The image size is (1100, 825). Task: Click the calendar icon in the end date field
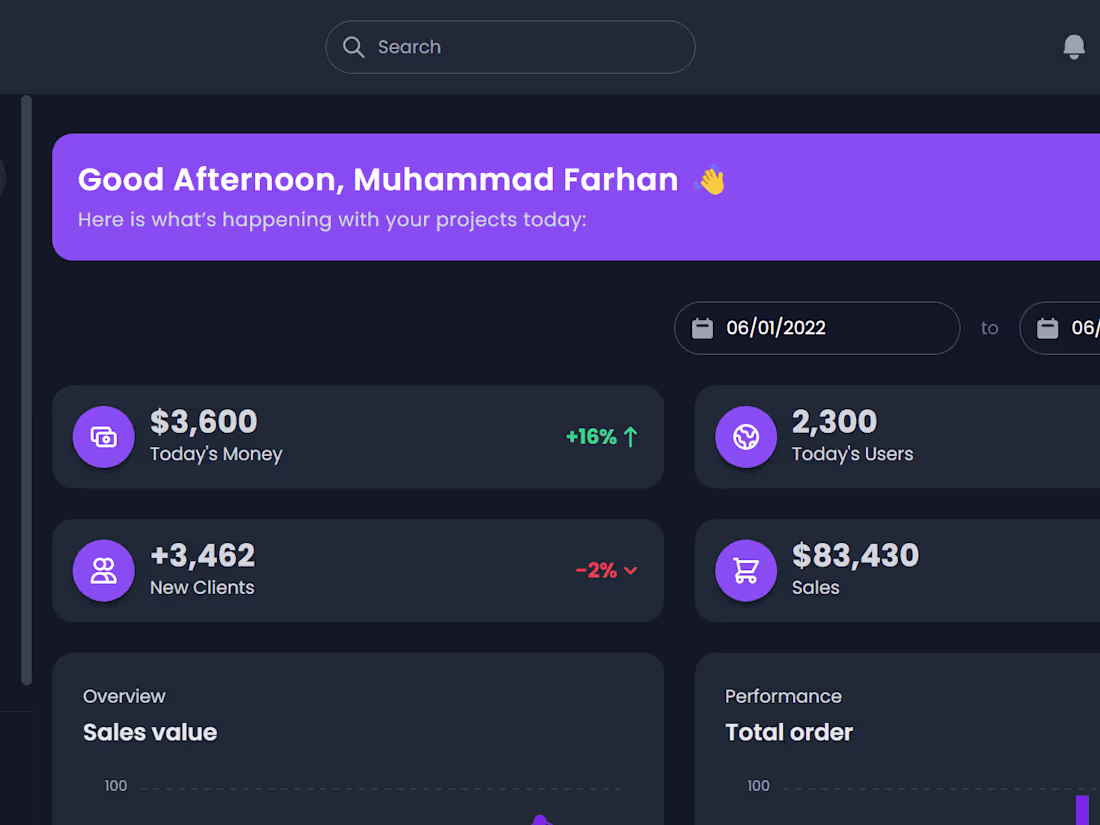[1047, 327]
